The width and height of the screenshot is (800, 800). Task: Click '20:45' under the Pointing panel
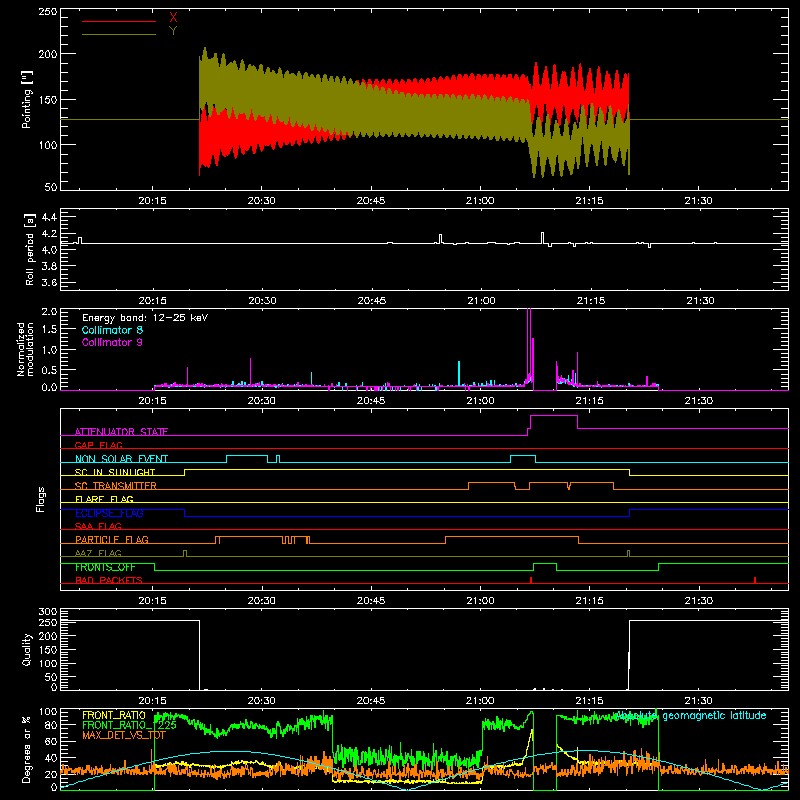(370, 201)
